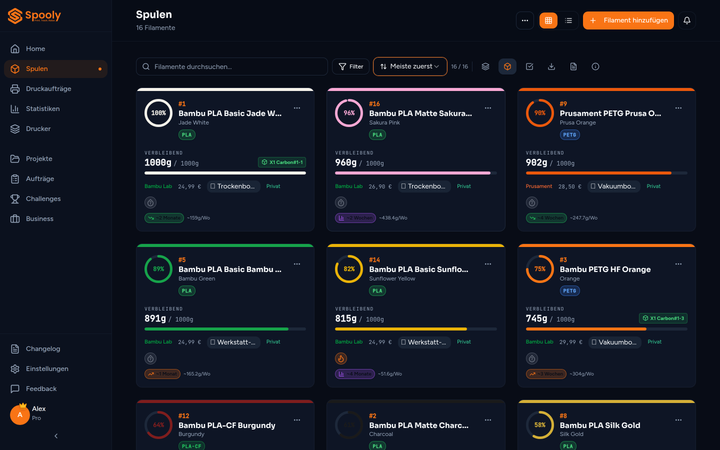Screen dimensions: 720x450
Task: Focus the Filamente durchsuchen search field
Action: click(x=232, y=67)
